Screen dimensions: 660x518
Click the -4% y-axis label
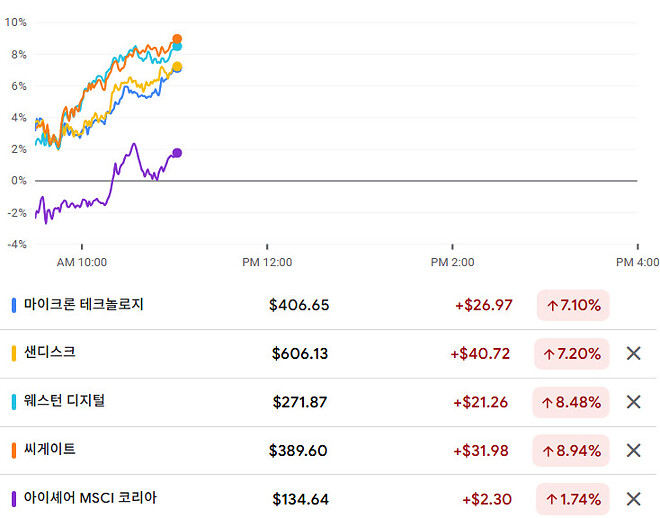click(17, 244)
